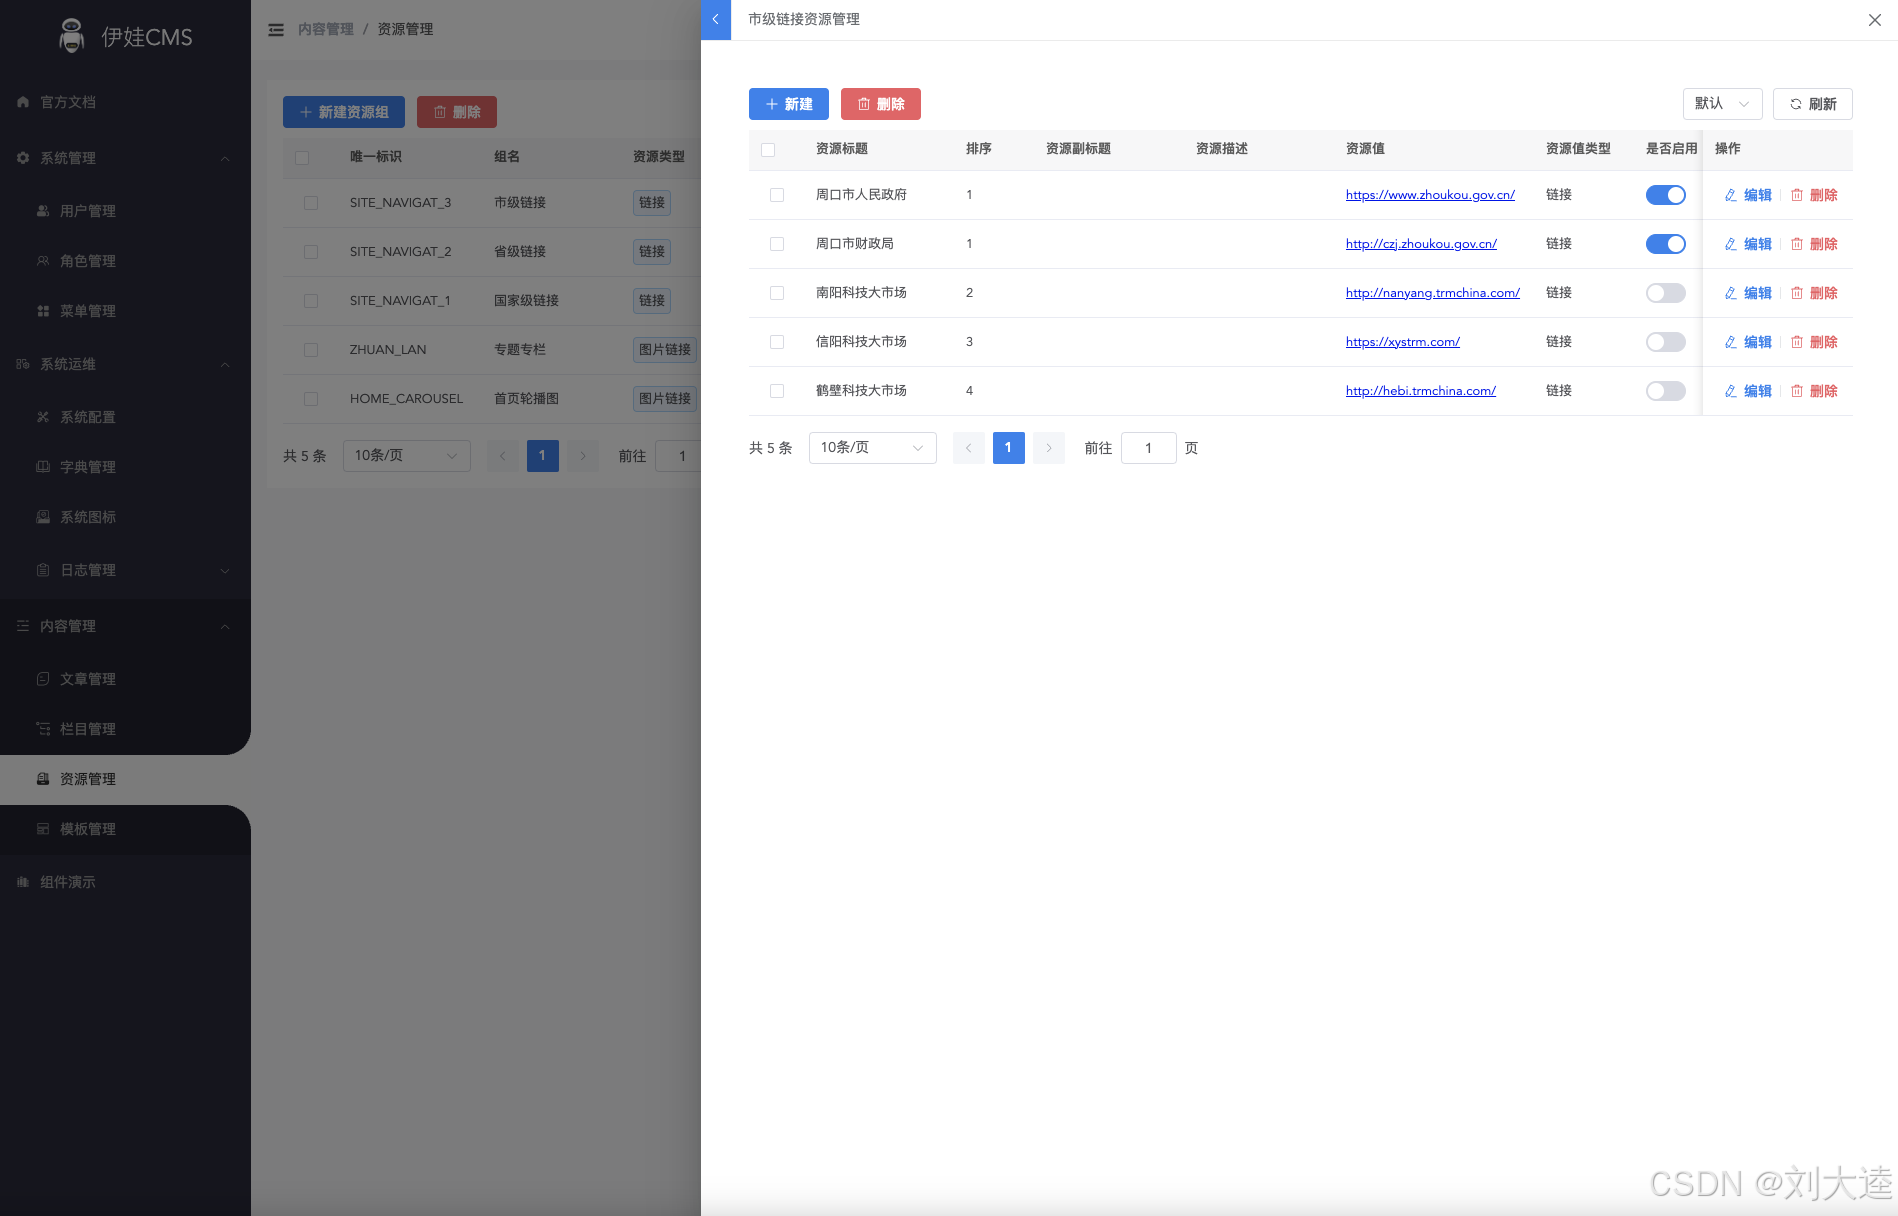Open the http://hebi.trmchina.com/ link
This screenshot has width=1898, height=1216.
coord(1421,391)
